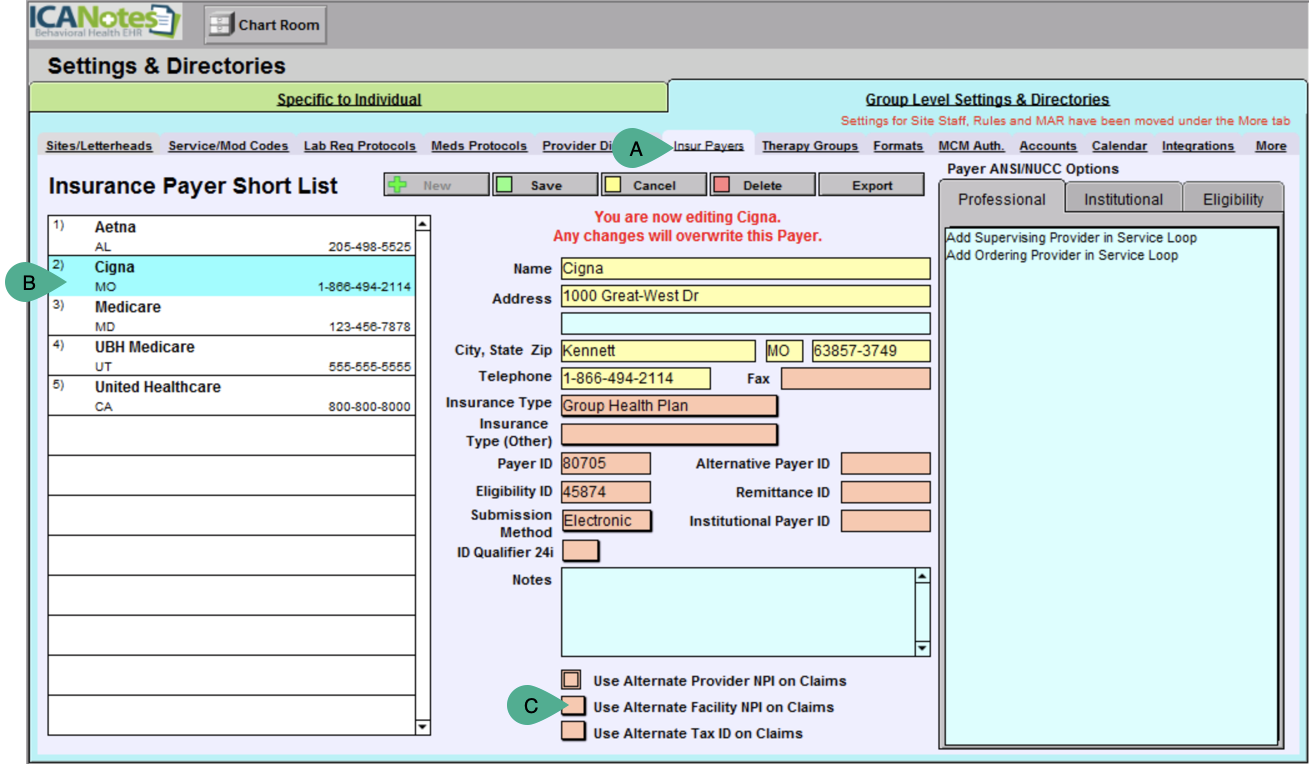1309x764 pixels.
Task: Open the ID Qualifier 24i dropdown
Action: click(x=581, y=551)
